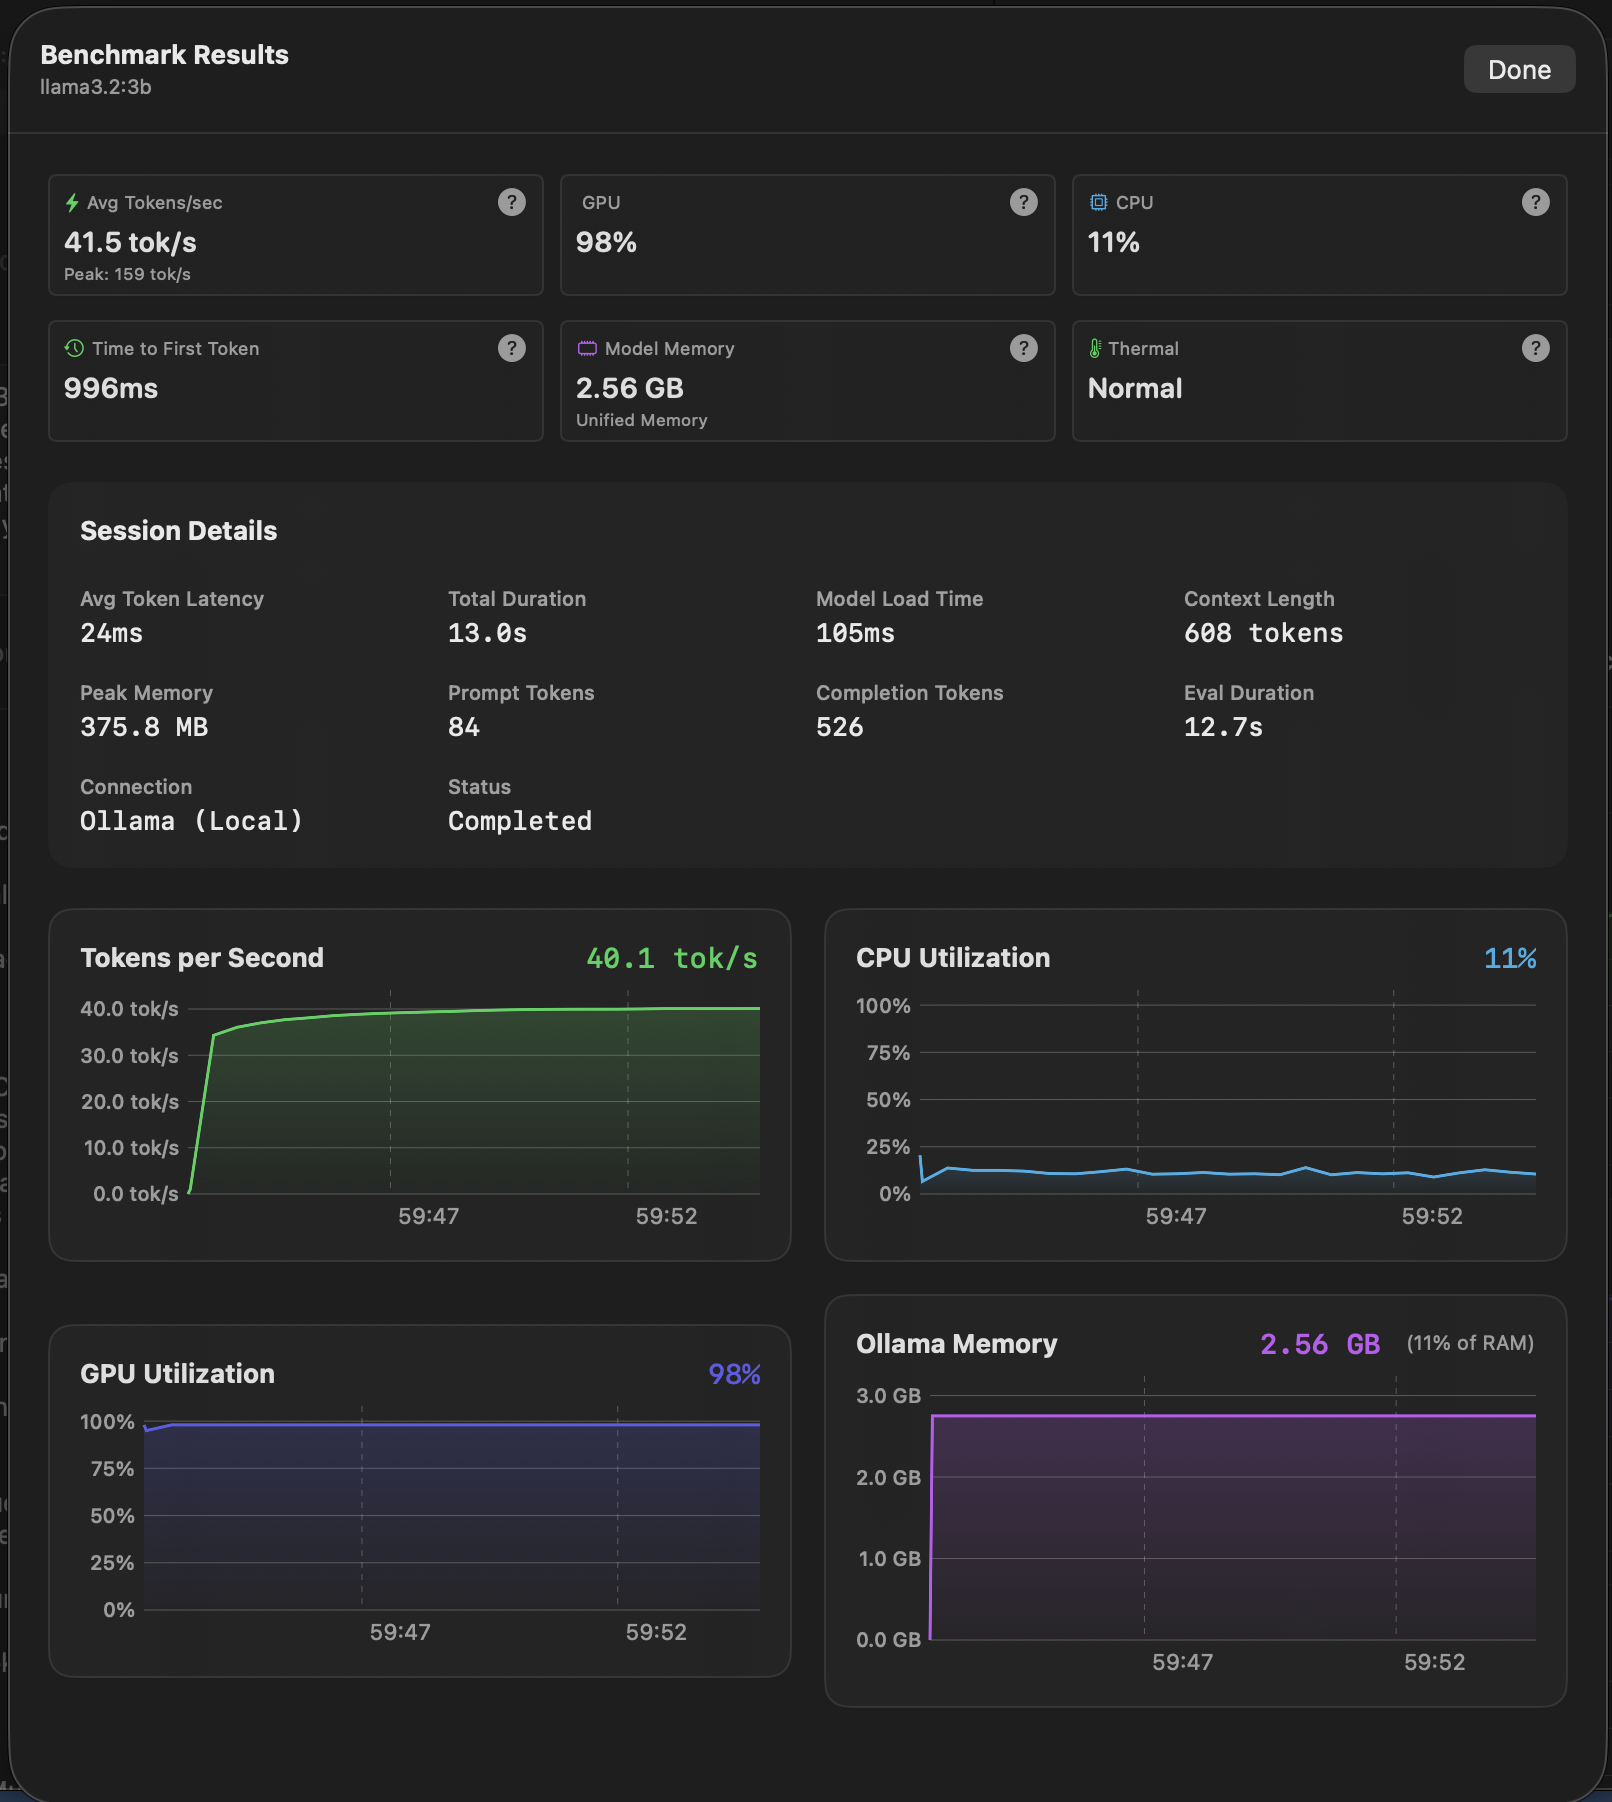This screenshot has width=1612, height=1802.
Task: Open the help tooltip for Model Memory
Action: (1023, 348)
